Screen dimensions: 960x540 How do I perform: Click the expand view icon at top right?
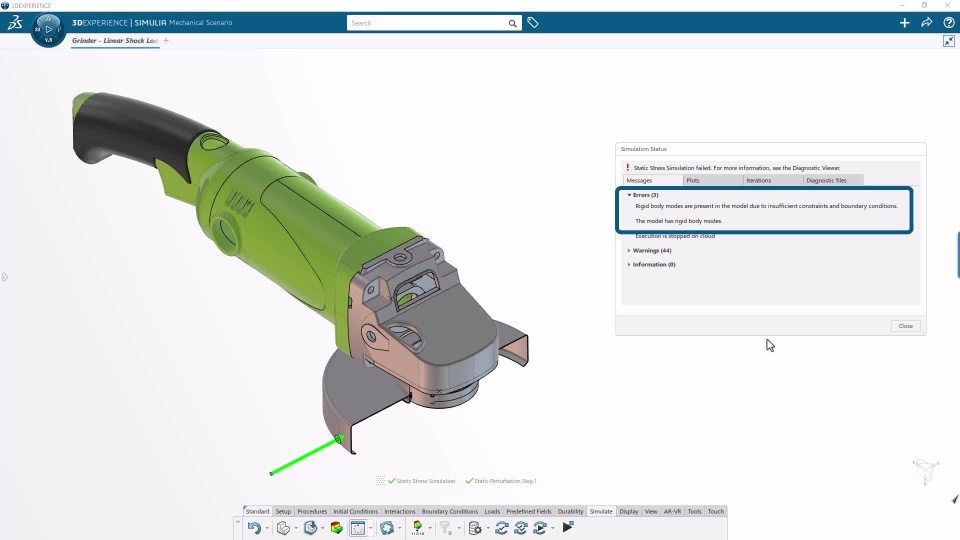tap(948, 41)
